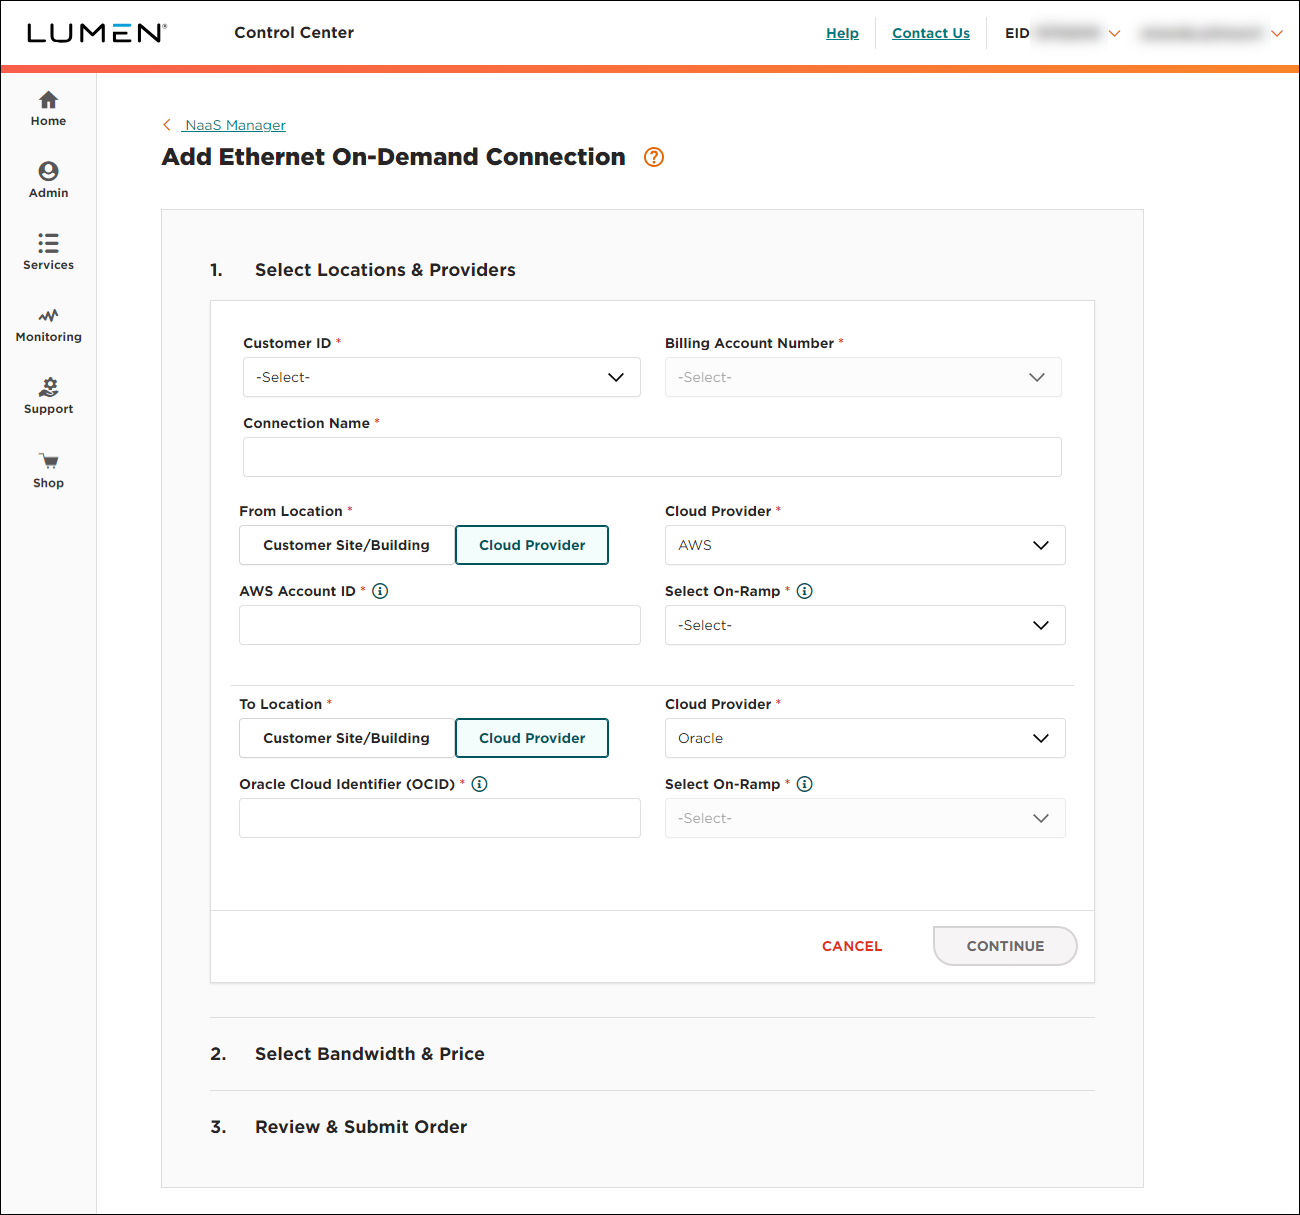Select Cloud Provider for To Location
1300x1215 pixels.
[x=532, y=738]
